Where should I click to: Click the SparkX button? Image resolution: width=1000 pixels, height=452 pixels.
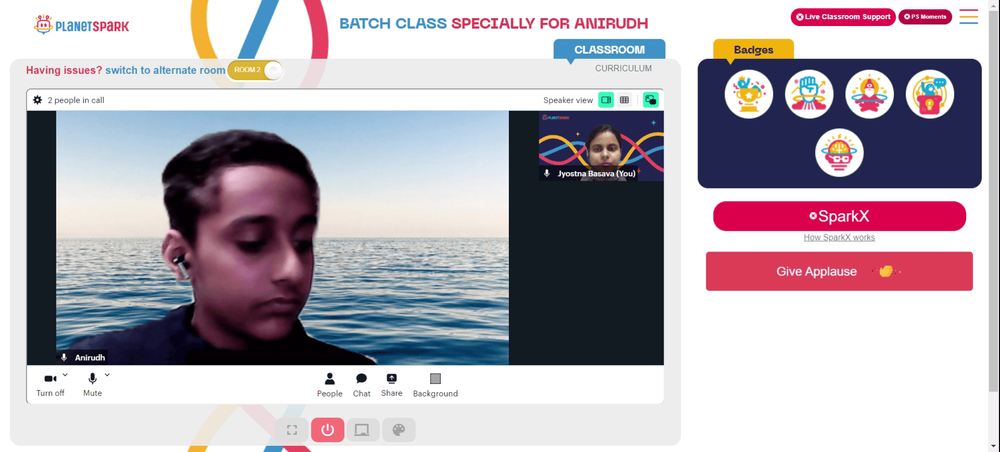tap(839, 216)
